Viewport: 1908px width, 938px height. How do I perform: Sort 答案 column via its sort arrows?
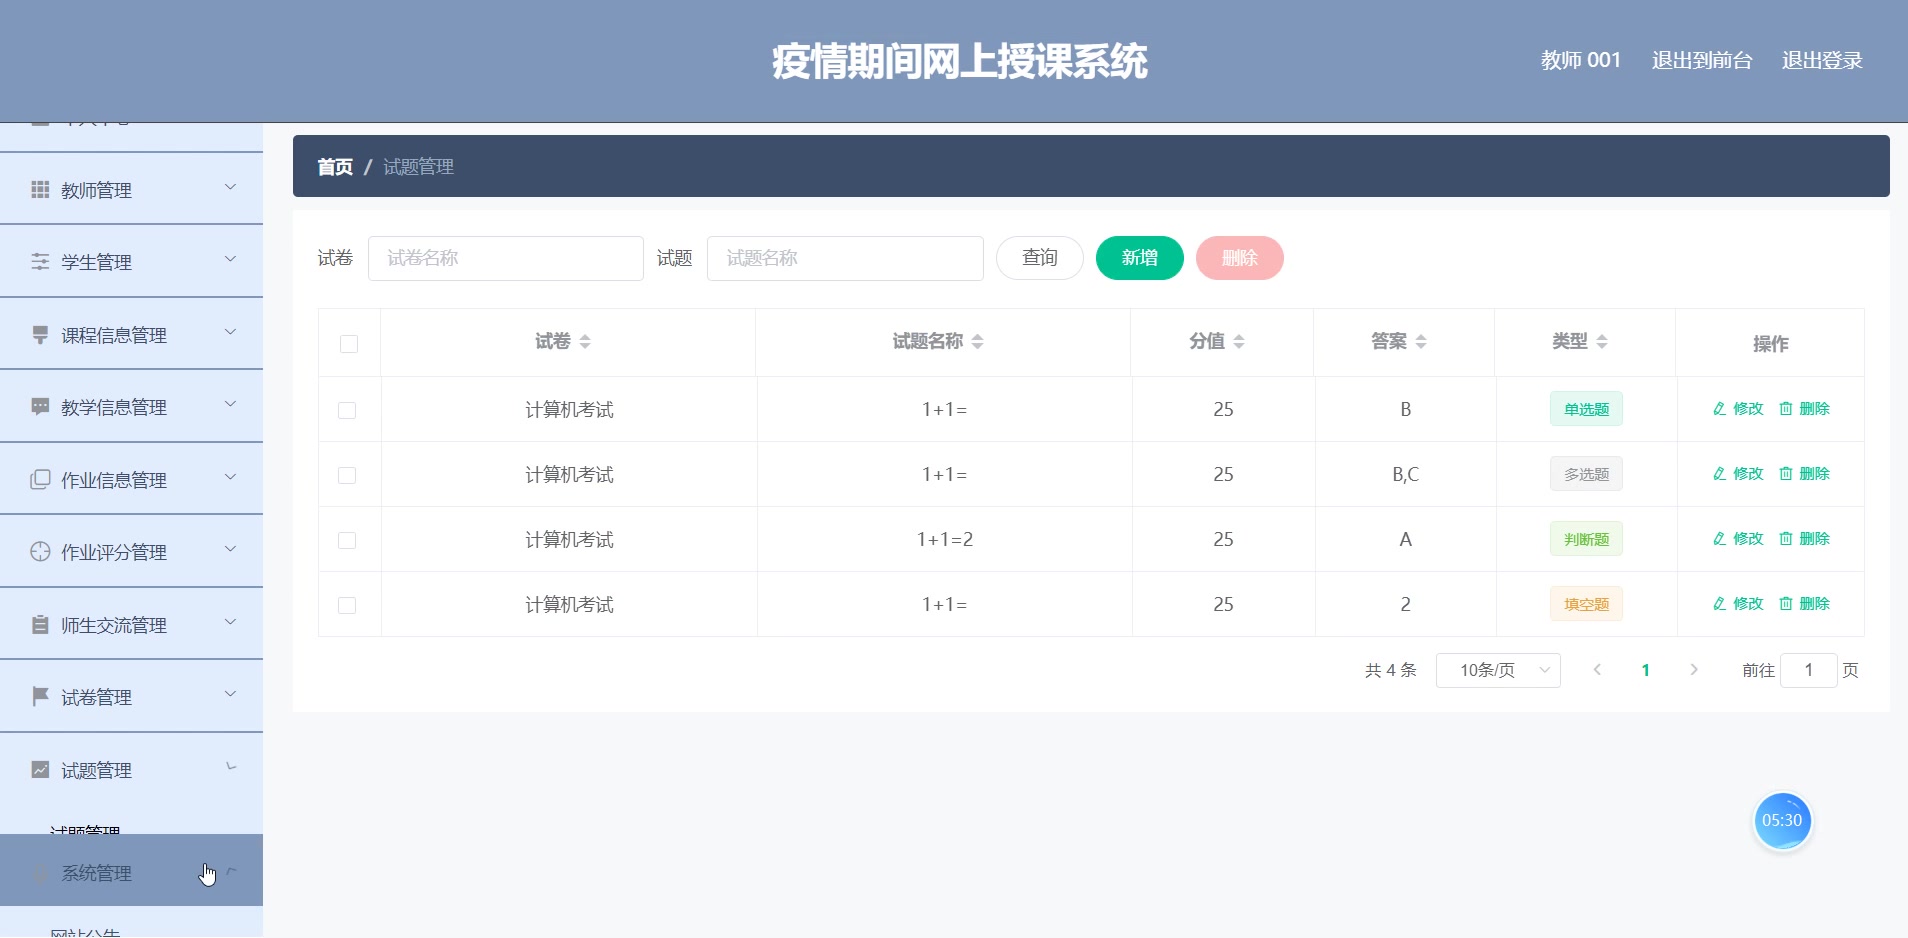pos(1421,342)
